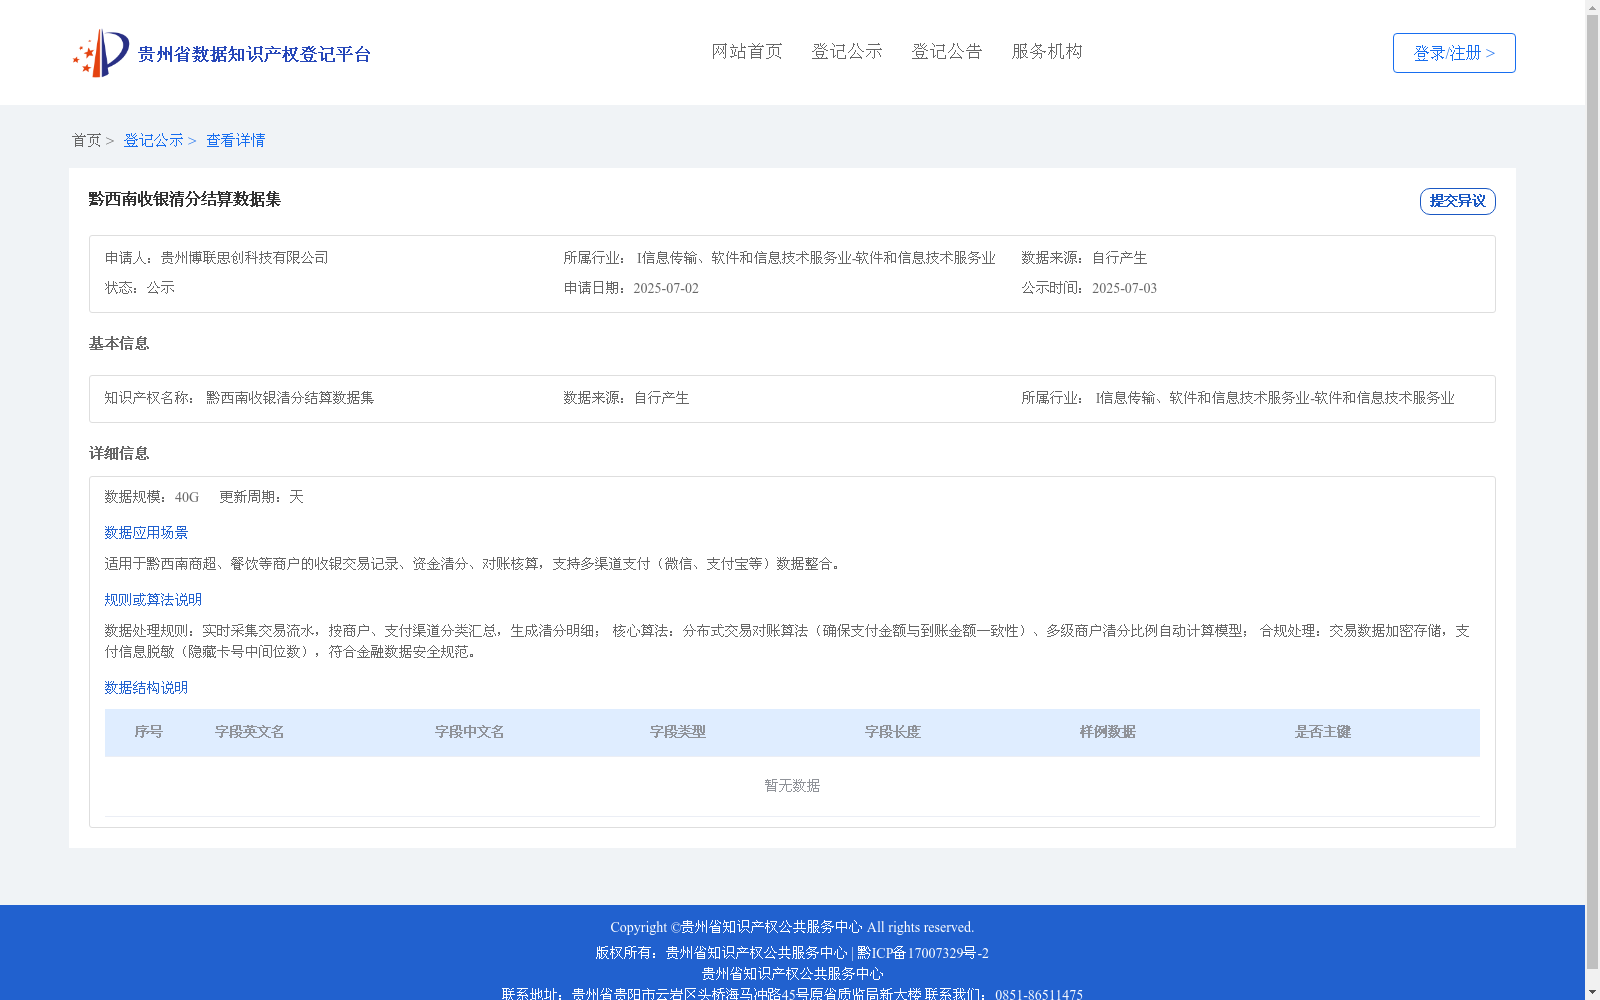Click the 提交异议 button
The image size is (1600, 1000).
pos(1457,201)
